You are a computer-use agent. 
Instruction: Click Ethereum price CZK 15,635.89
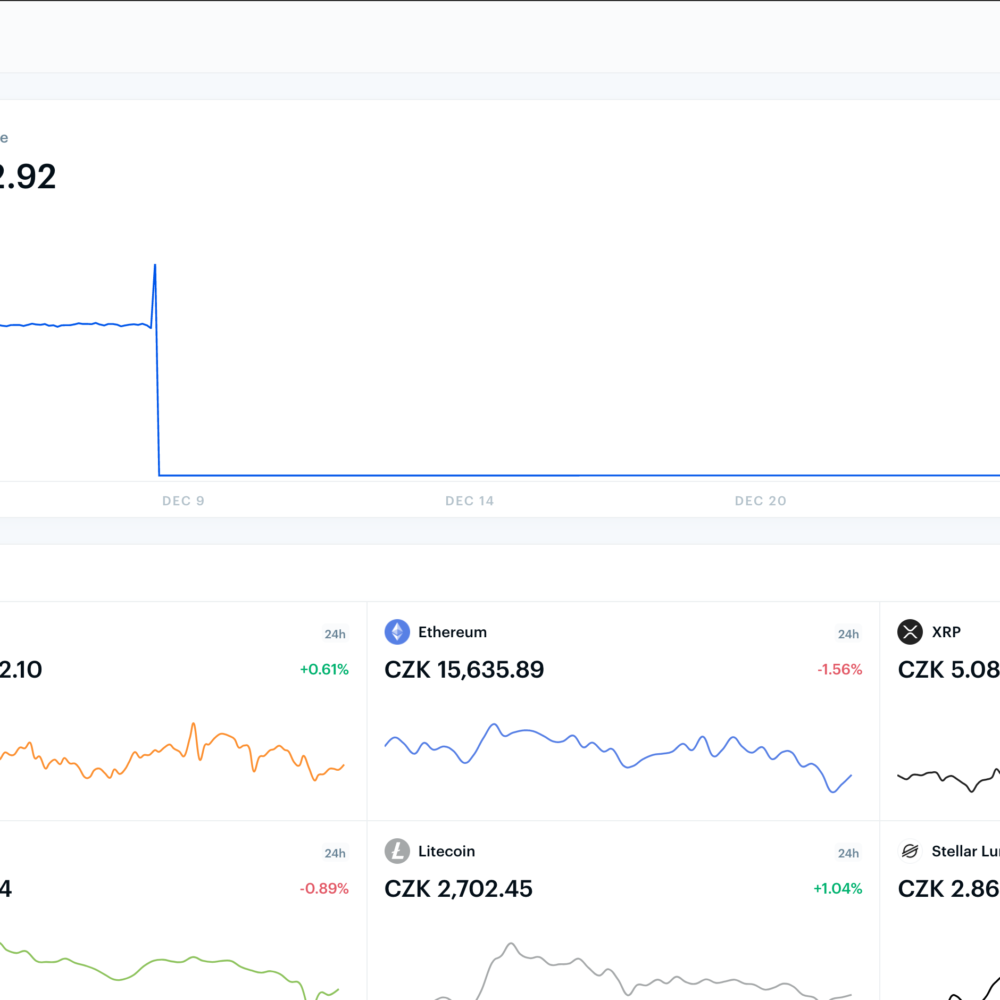coord(464,670)
